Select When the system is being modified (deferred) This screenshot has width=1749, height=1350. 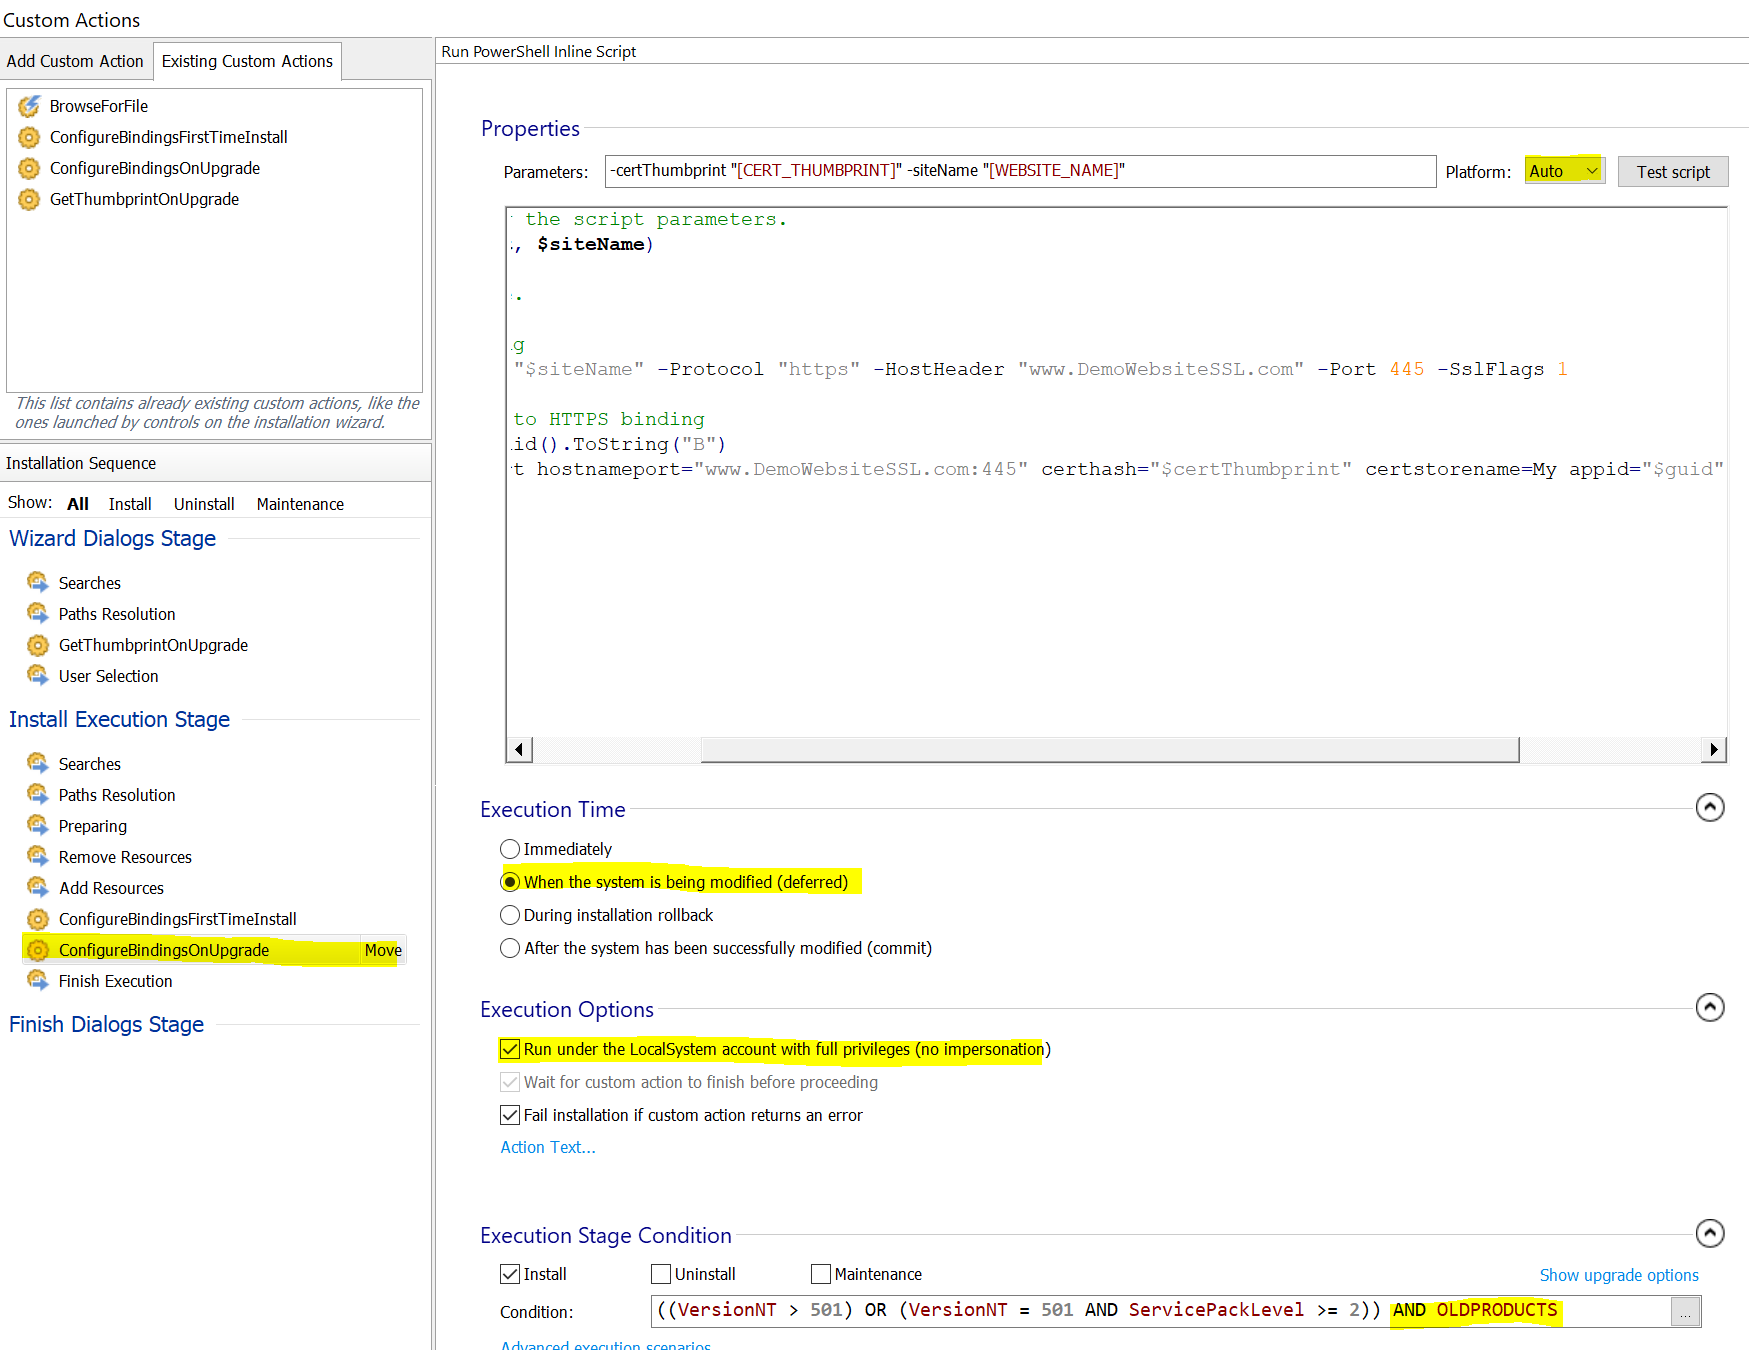coord(510,882)
